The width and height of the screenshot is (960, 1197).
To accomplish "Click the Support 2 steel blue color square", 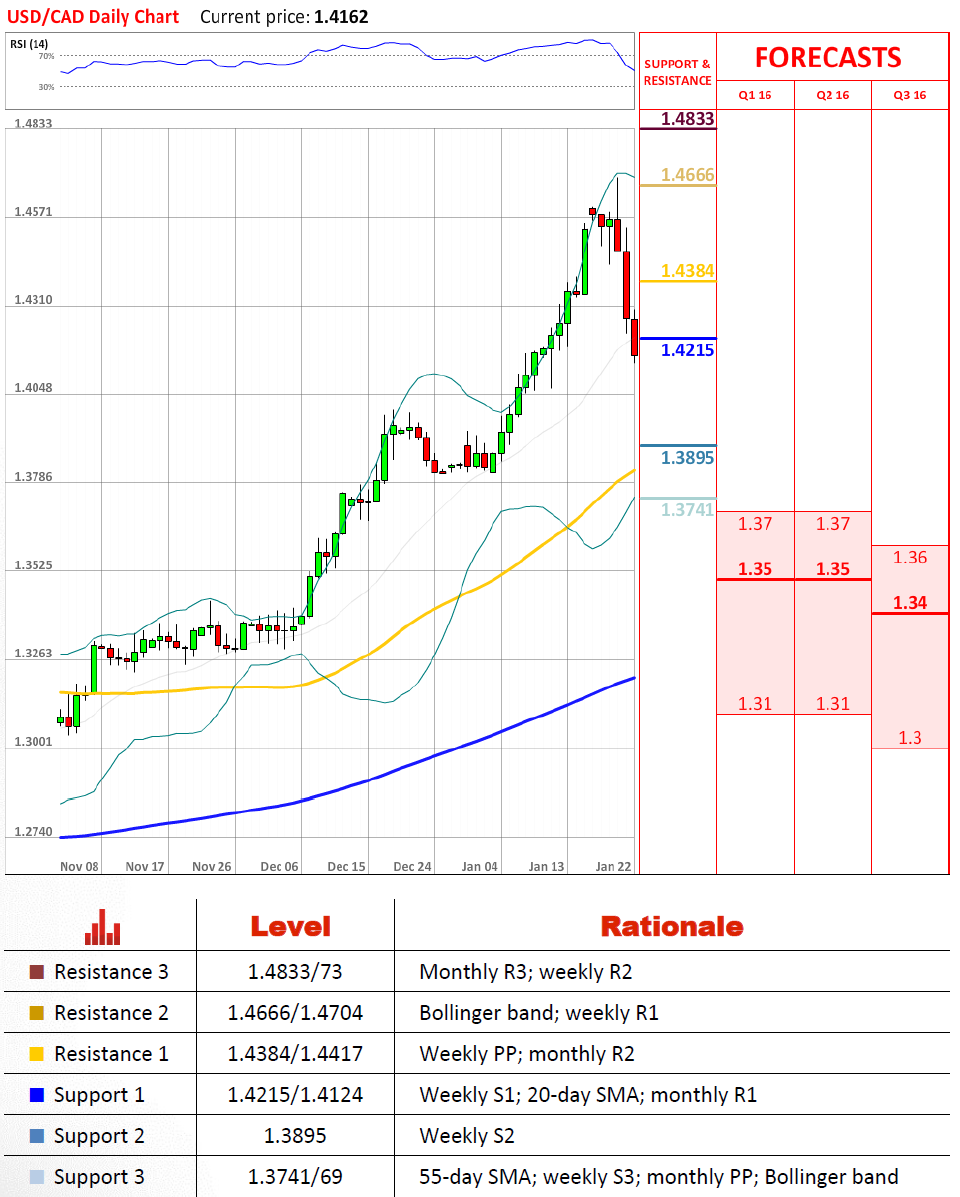I will (x=37, y=1136).
